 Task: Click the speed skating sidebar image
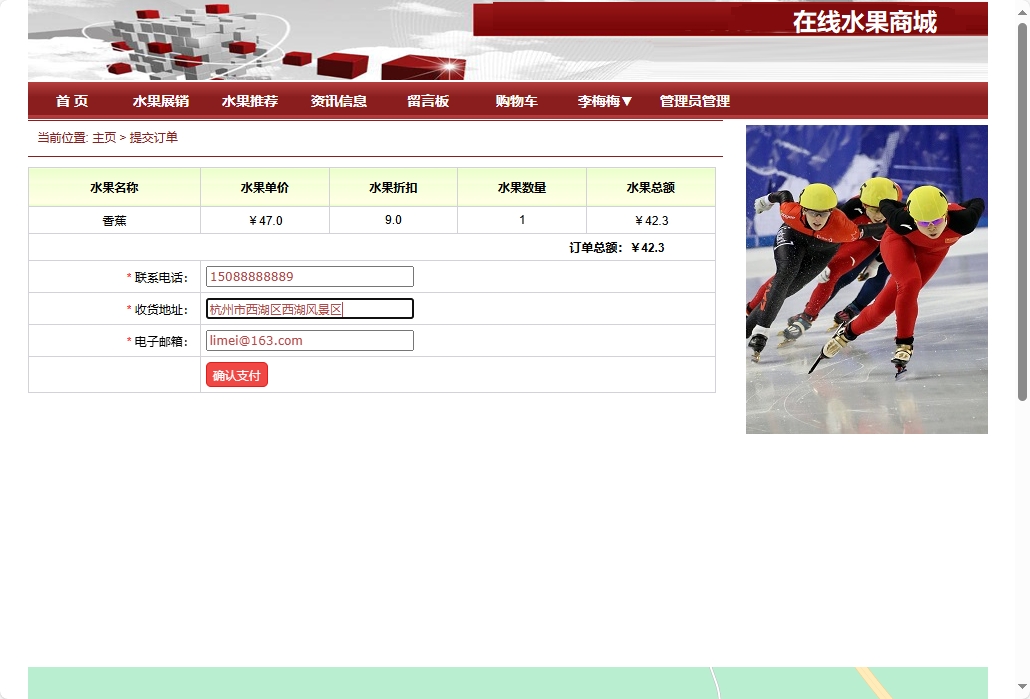[866, 279]
